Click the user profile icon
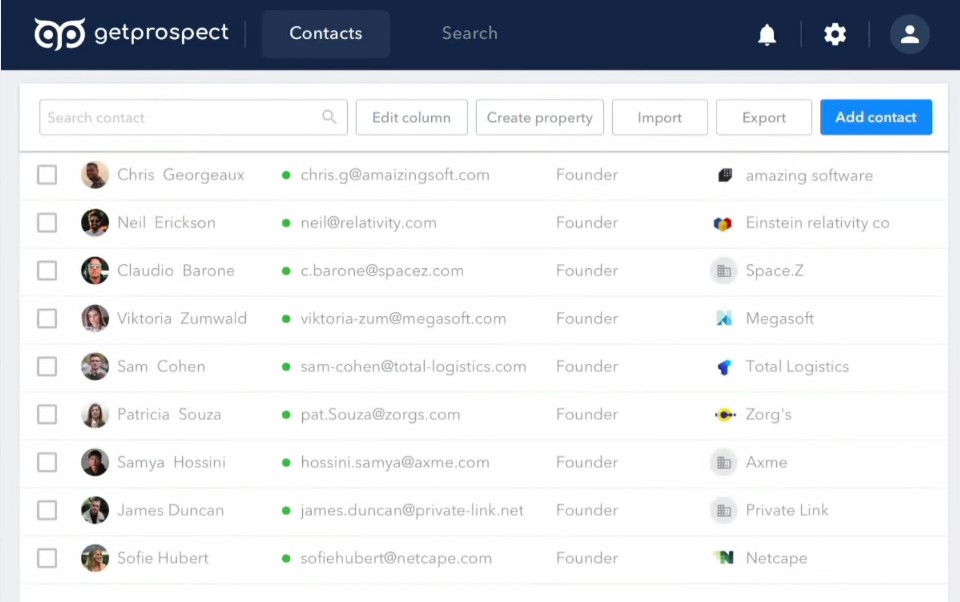The height and width of the screenshot is (602, 960). 909,33
